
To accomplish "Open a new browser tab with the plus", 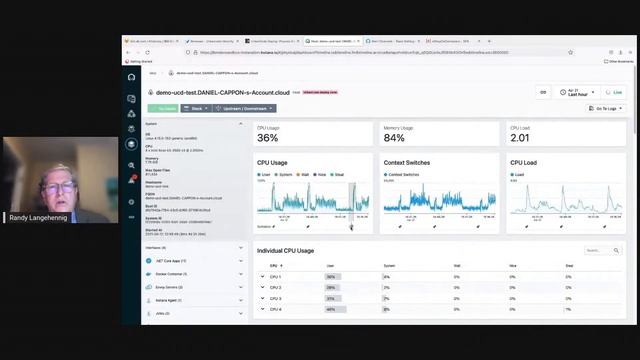I will pos(489,41).
